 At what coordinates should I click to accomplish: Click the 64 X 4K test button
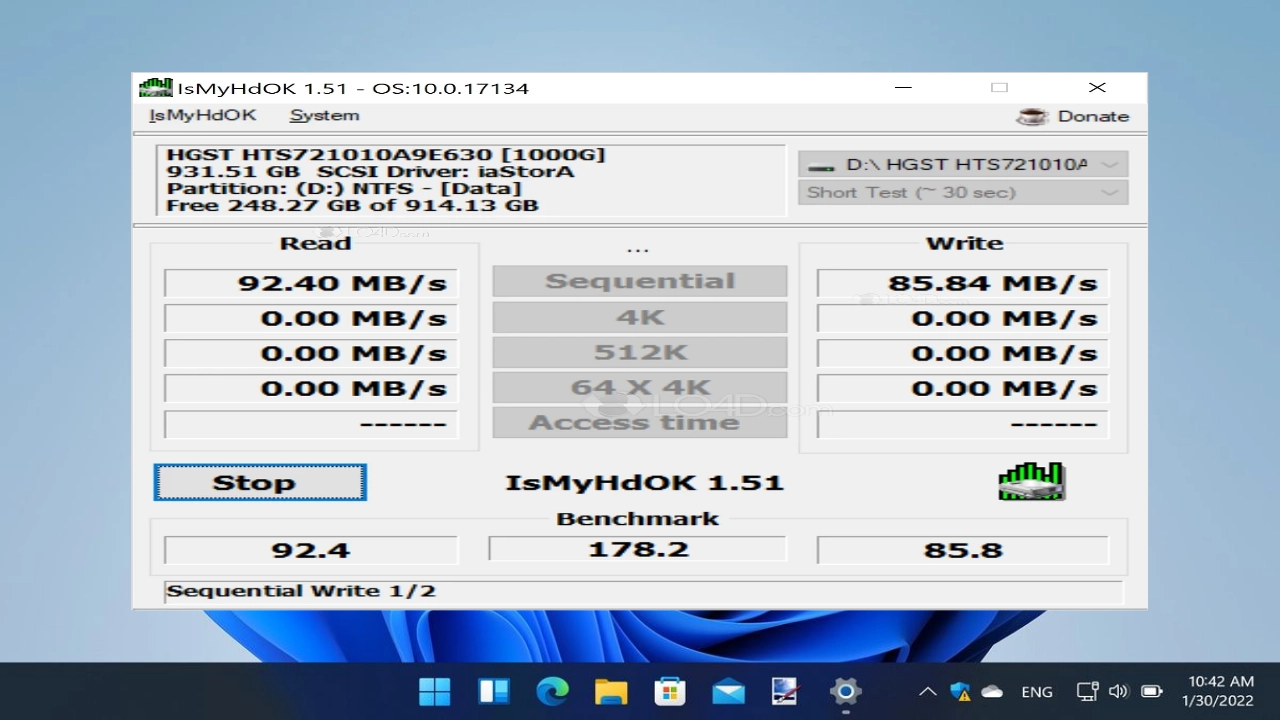(x=640, y=387)
